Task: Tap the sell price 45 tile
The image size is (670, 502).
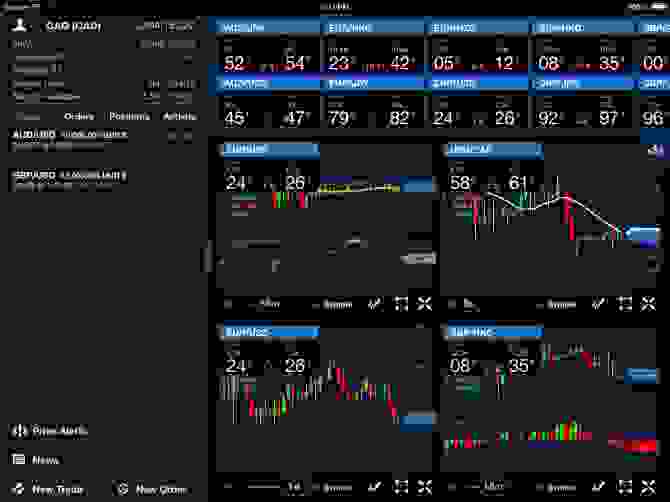Action: point(239,112)
